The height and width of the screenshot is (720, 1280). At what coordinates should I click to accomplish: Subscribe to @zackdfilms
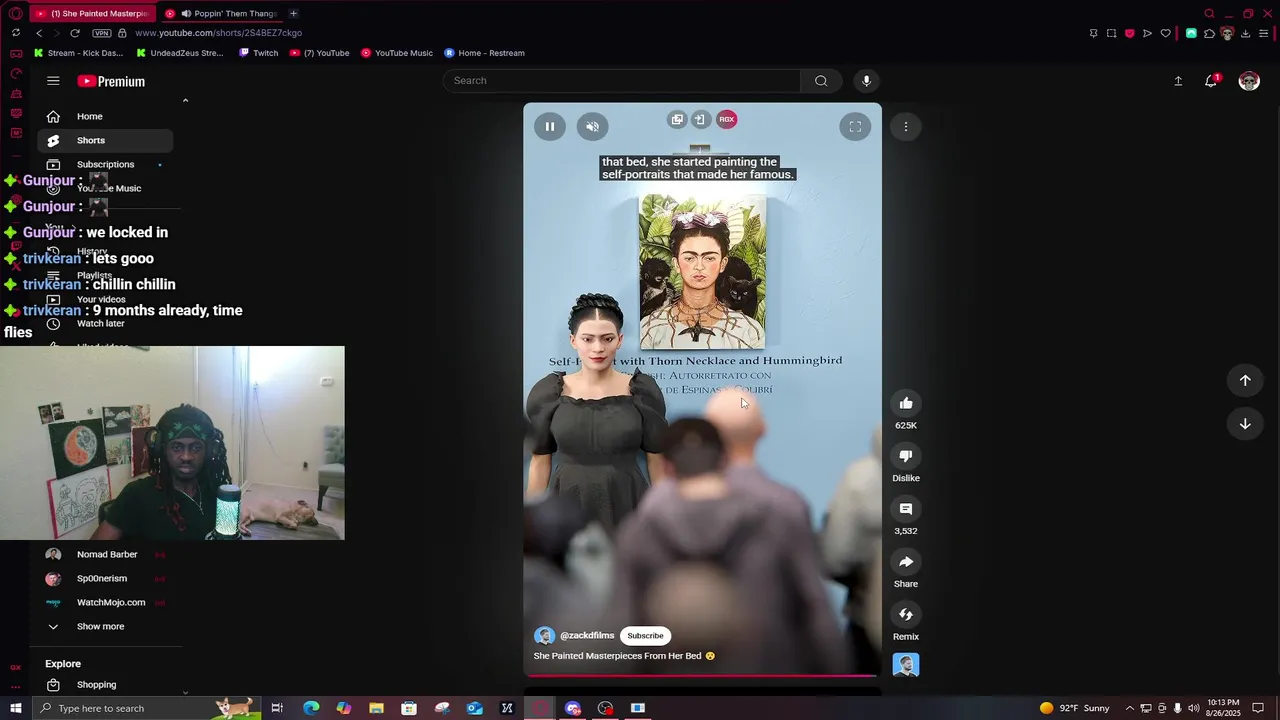click(x=645, y=636)
